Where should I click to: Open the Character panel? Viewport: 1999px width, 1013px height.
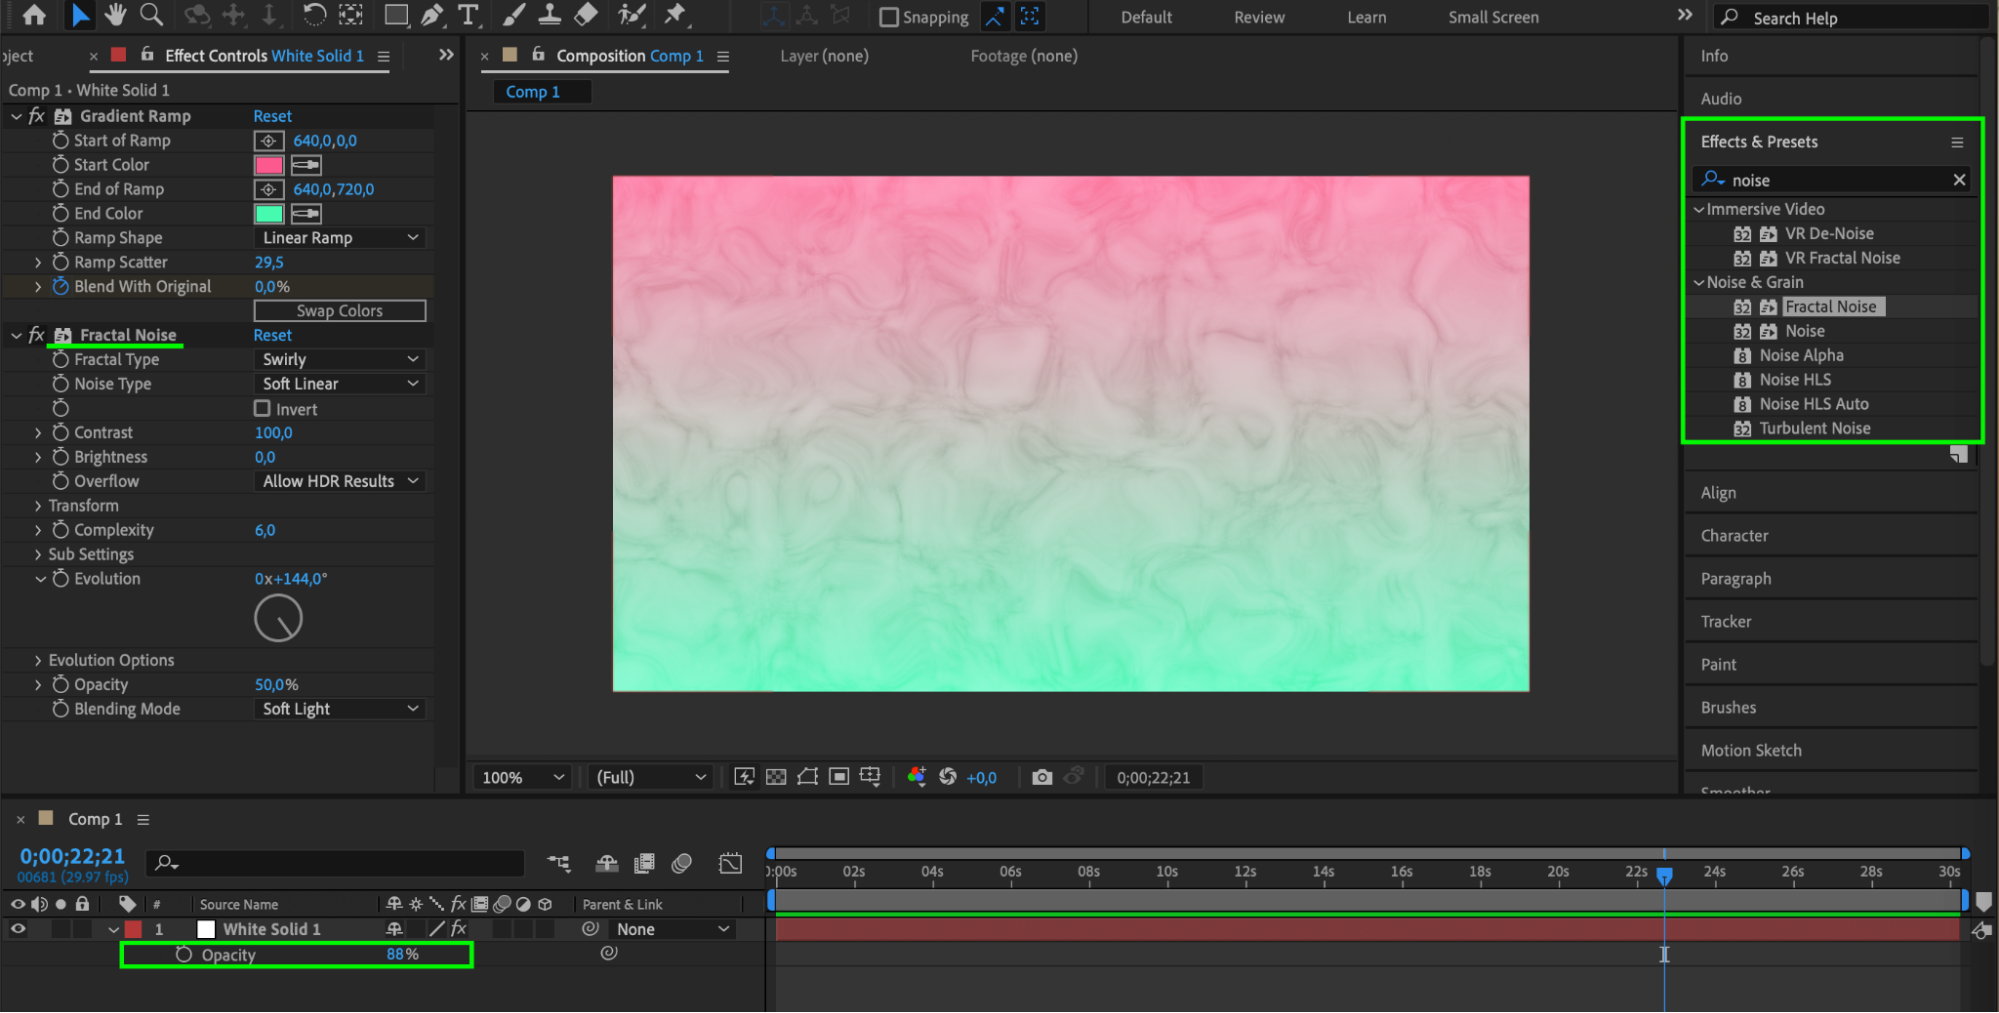(x=1734, y=536)
